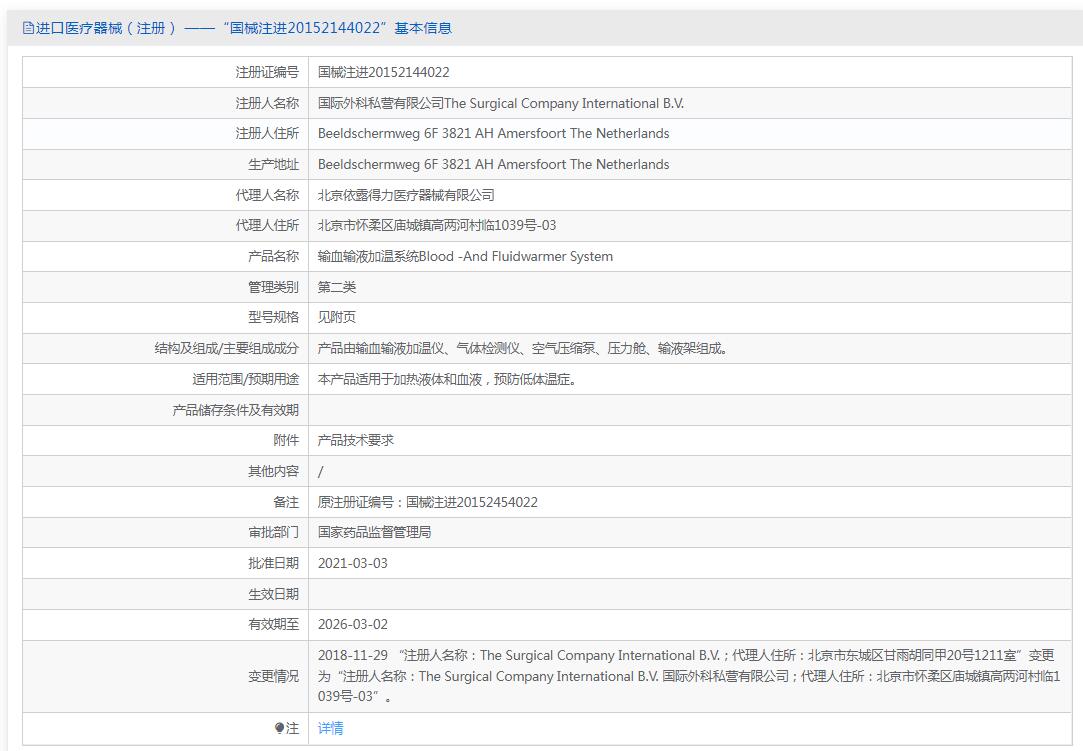Click the 批准日期 label
1083x751 pixels.
pos(273,563)
